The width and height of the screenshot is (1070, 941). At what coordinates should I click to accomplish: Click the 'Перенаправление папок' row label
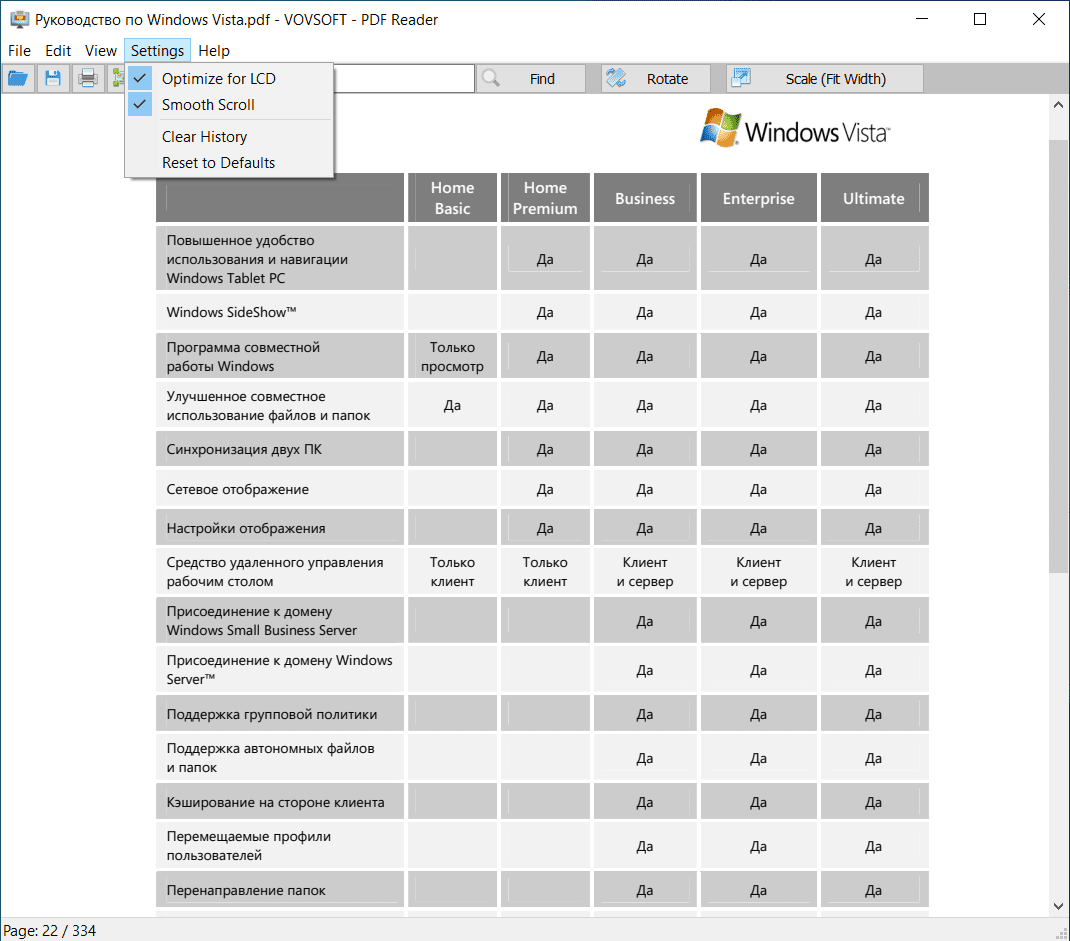click(246, 891)
